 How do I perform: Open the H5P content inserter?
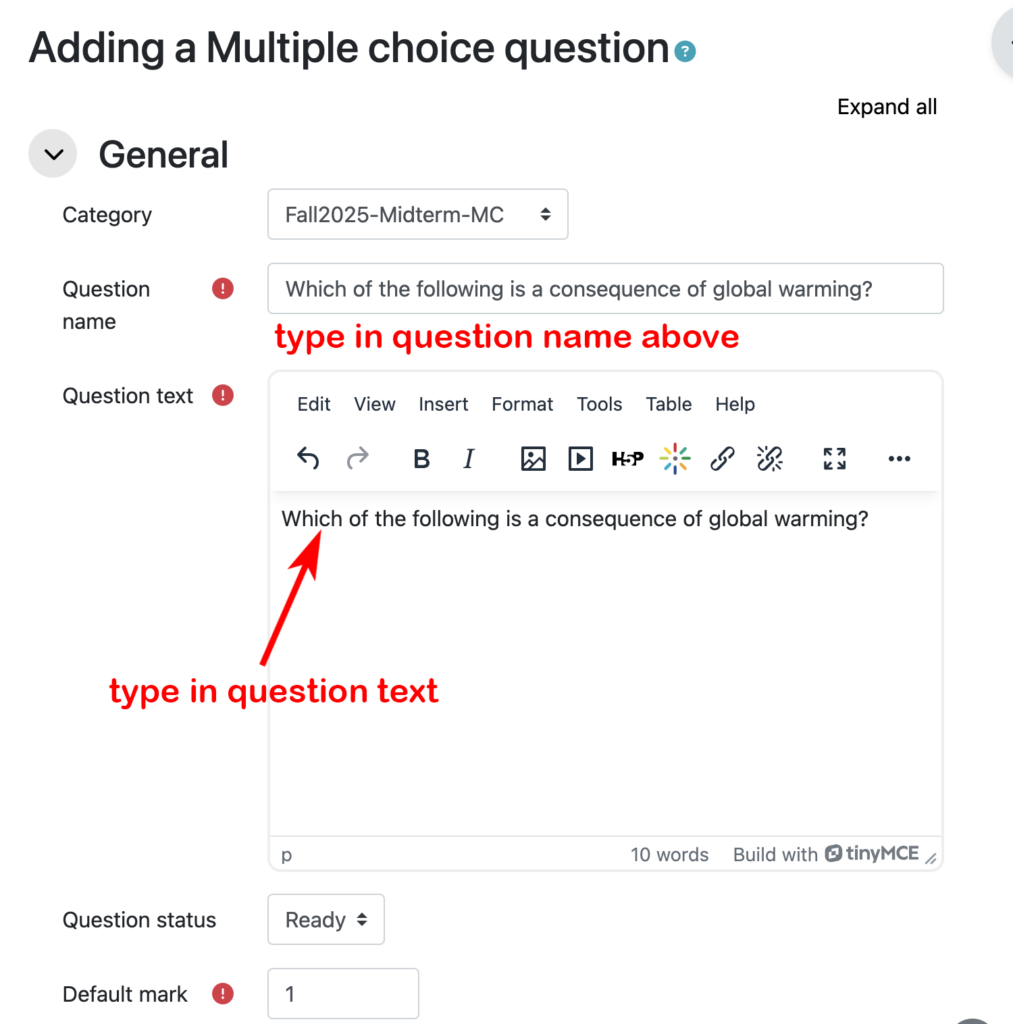pyautogui.click(x=627, y=459)
